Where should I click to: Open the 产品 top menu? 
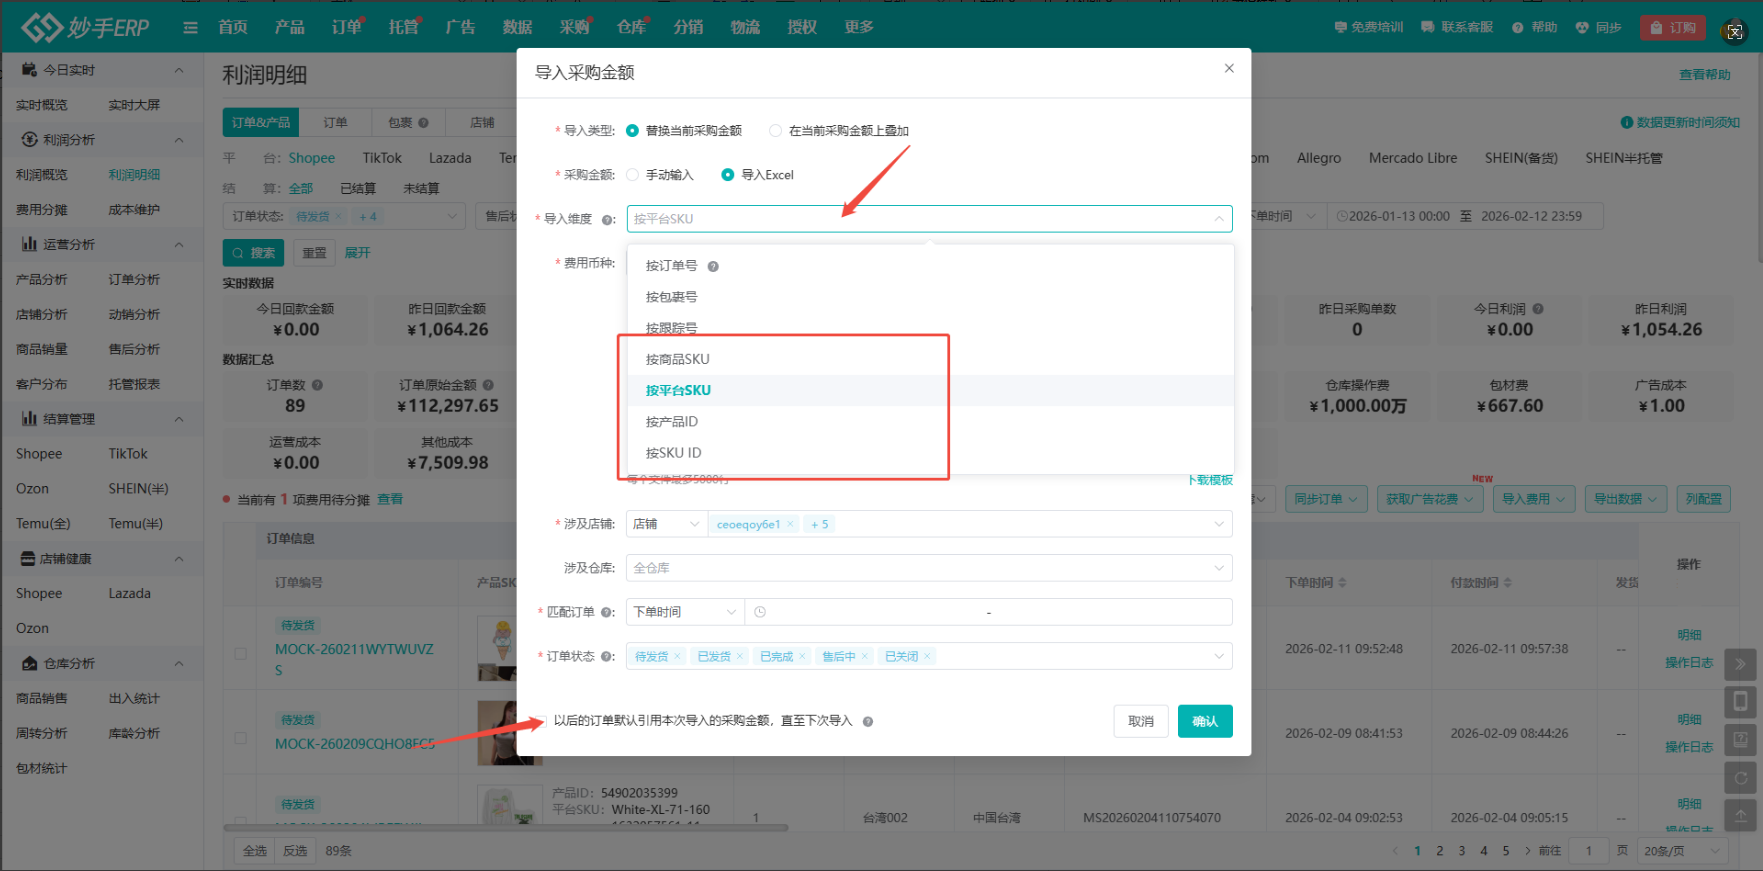point(290,27)
